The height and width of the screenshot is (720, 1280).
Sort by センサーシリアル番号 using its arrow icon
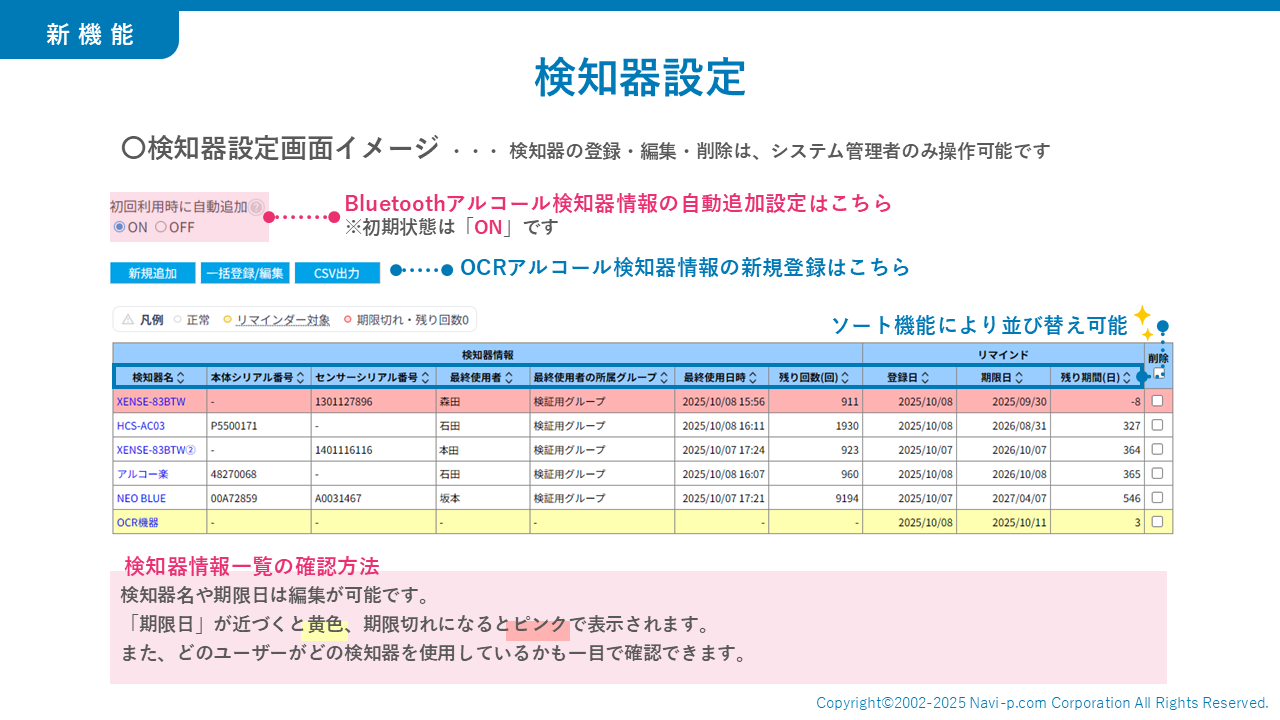[426, 378]
